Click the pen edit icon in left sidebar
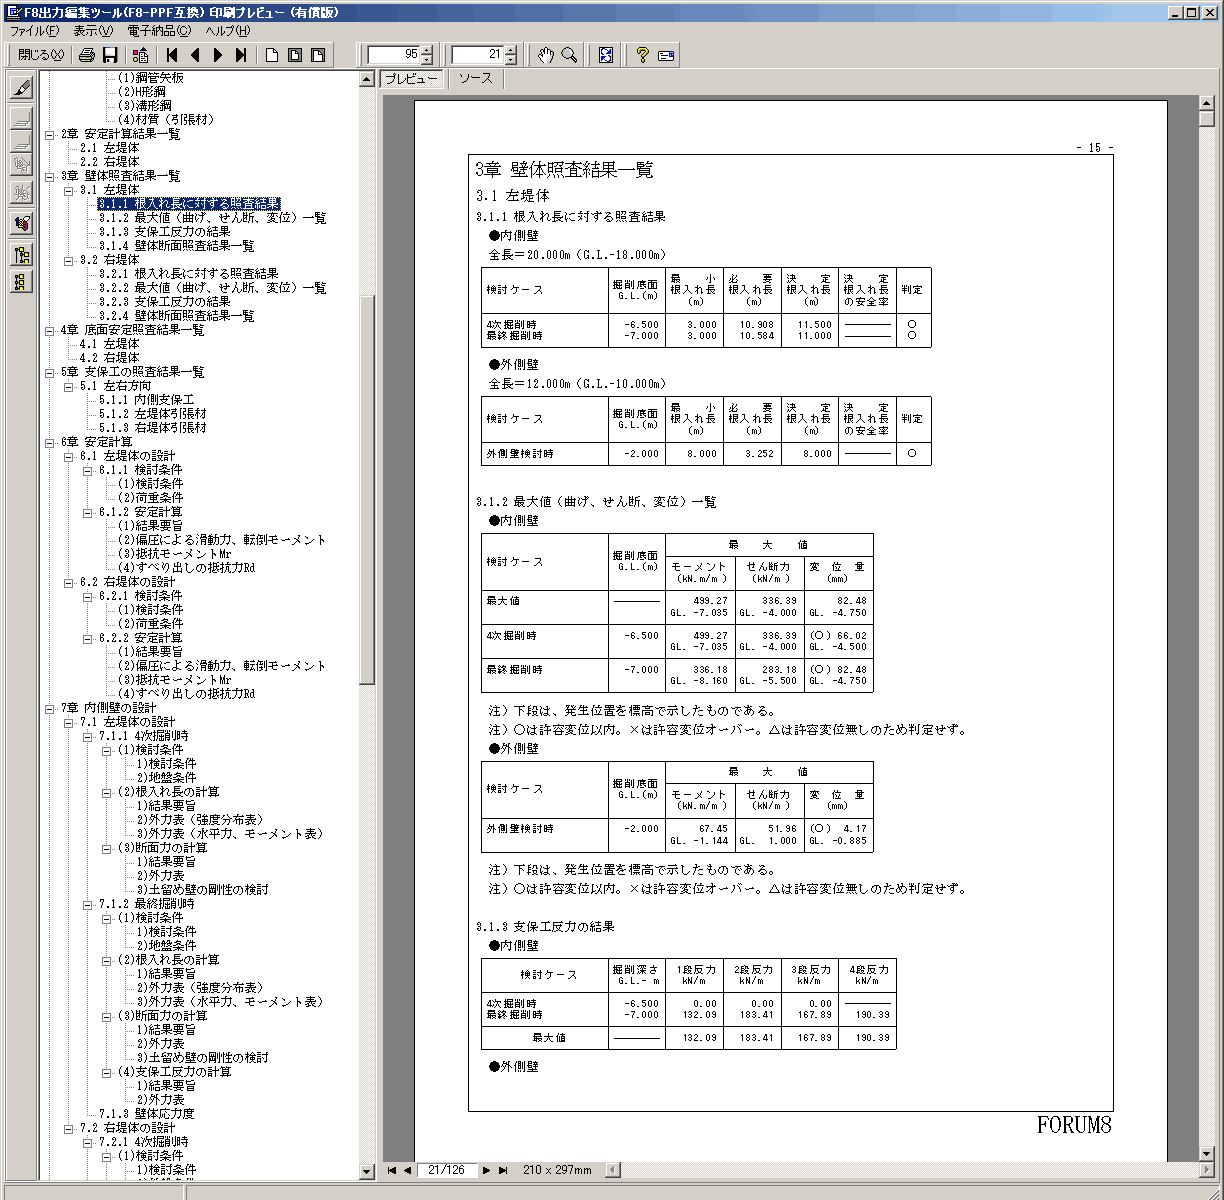The height and width of the screenshot is (1200, 1224). (x=21, y=87)
